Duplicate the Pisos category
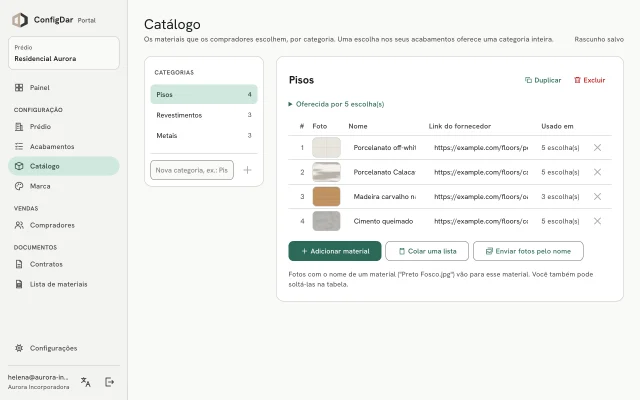This screenshot has height=400, width=640. click(x=543, y=80)
